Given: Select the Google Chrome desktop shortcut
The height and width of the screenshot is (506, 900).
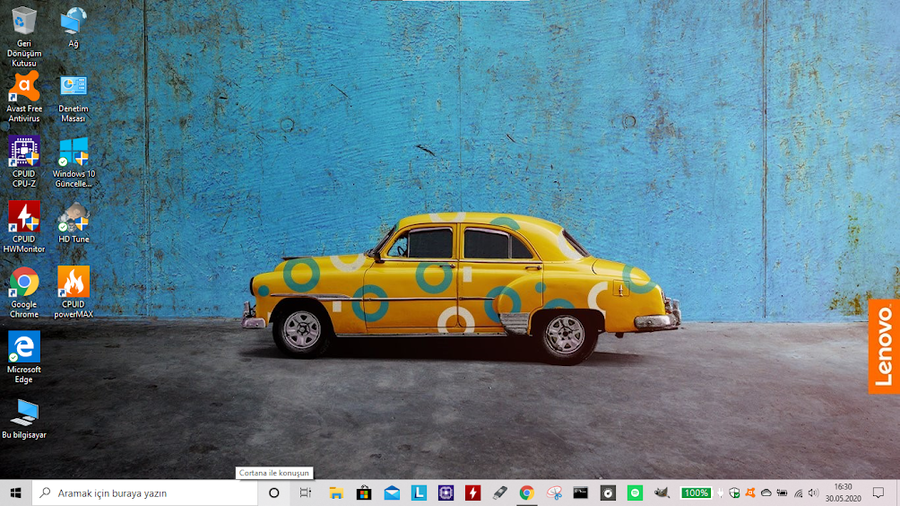Looking at the screenshot, I should (24, 282).
